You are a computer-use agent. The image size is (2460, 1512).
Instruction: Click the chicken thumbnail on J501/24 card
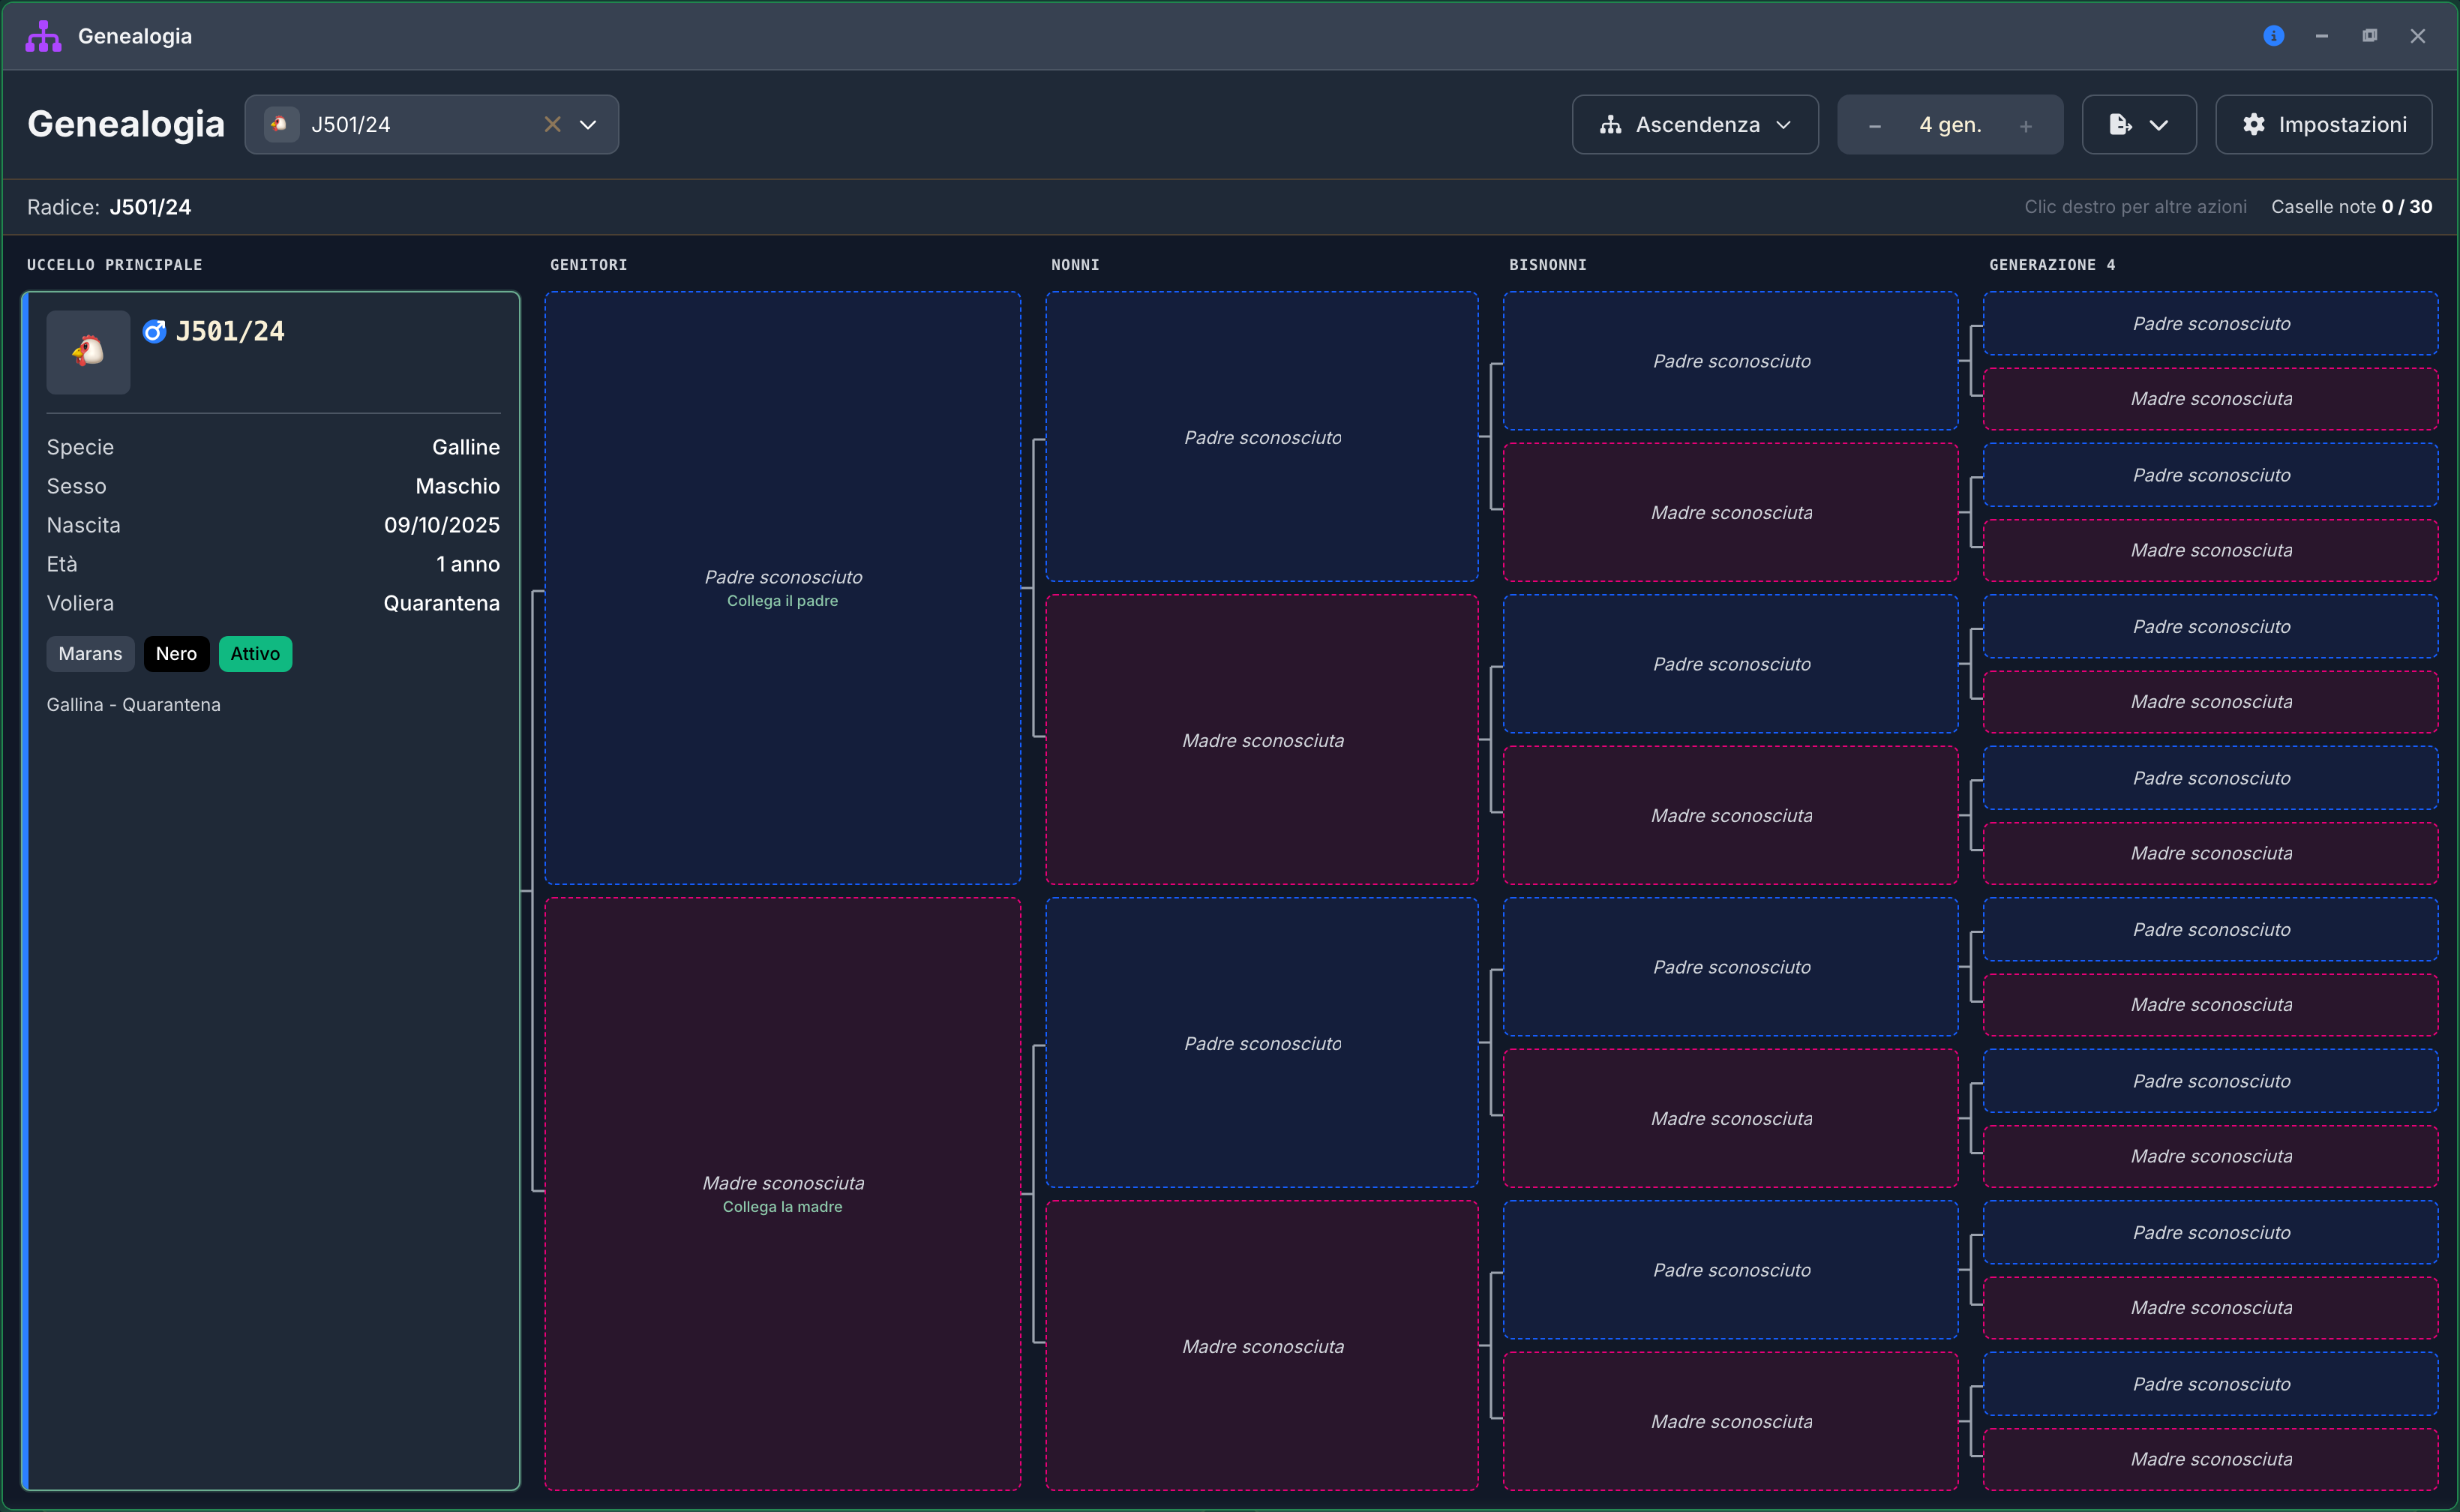click(x=88, y=351)
